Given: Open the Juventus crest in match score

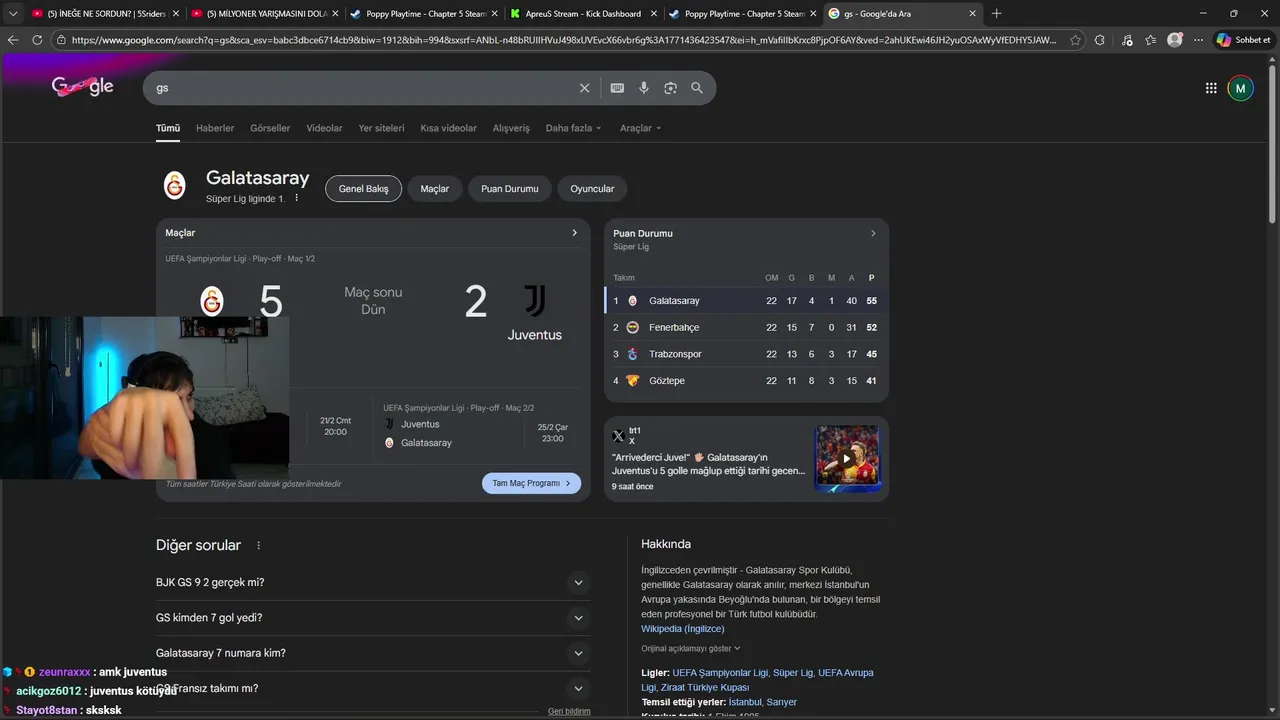Looking at the screenshot, I should point(535,301).
